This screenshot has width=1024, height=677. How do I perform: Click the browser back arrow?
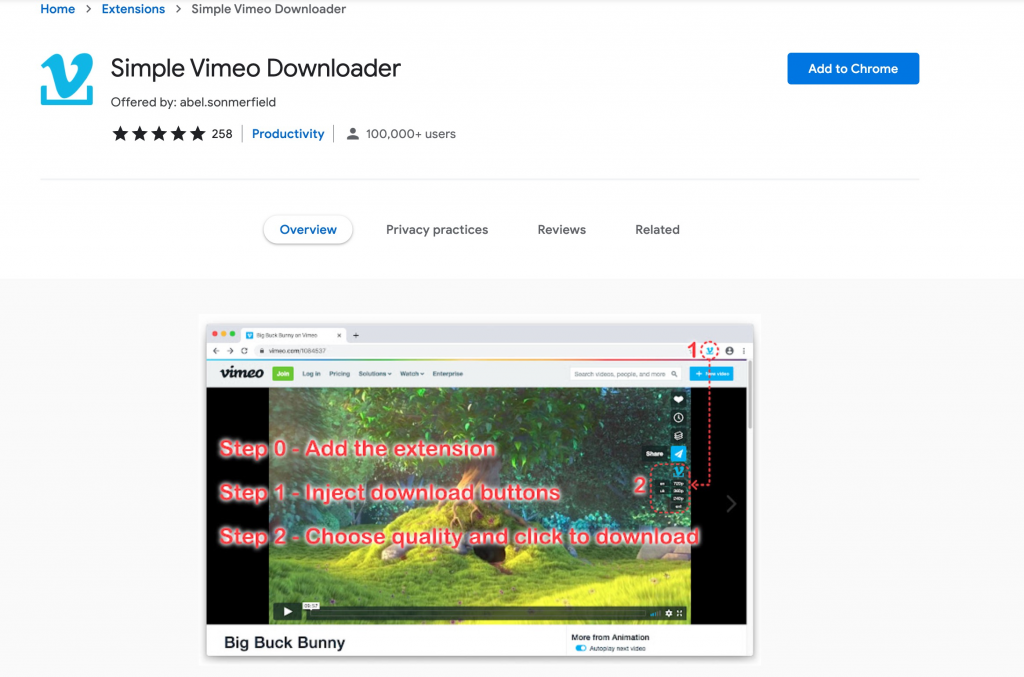216,351
